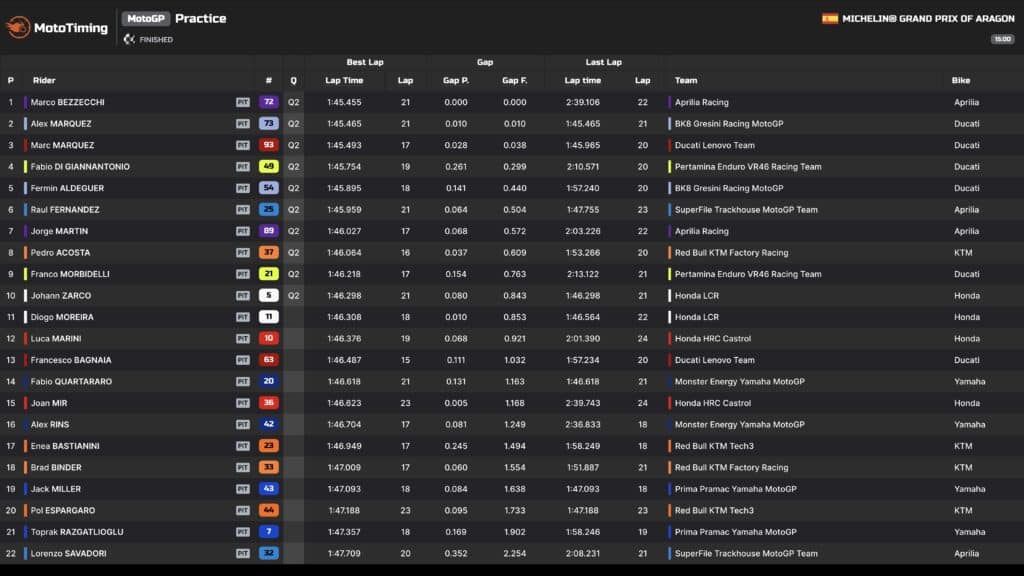1024x576 pixels.
Task: Click the MotoGP class badge
Action: [146, 19]
